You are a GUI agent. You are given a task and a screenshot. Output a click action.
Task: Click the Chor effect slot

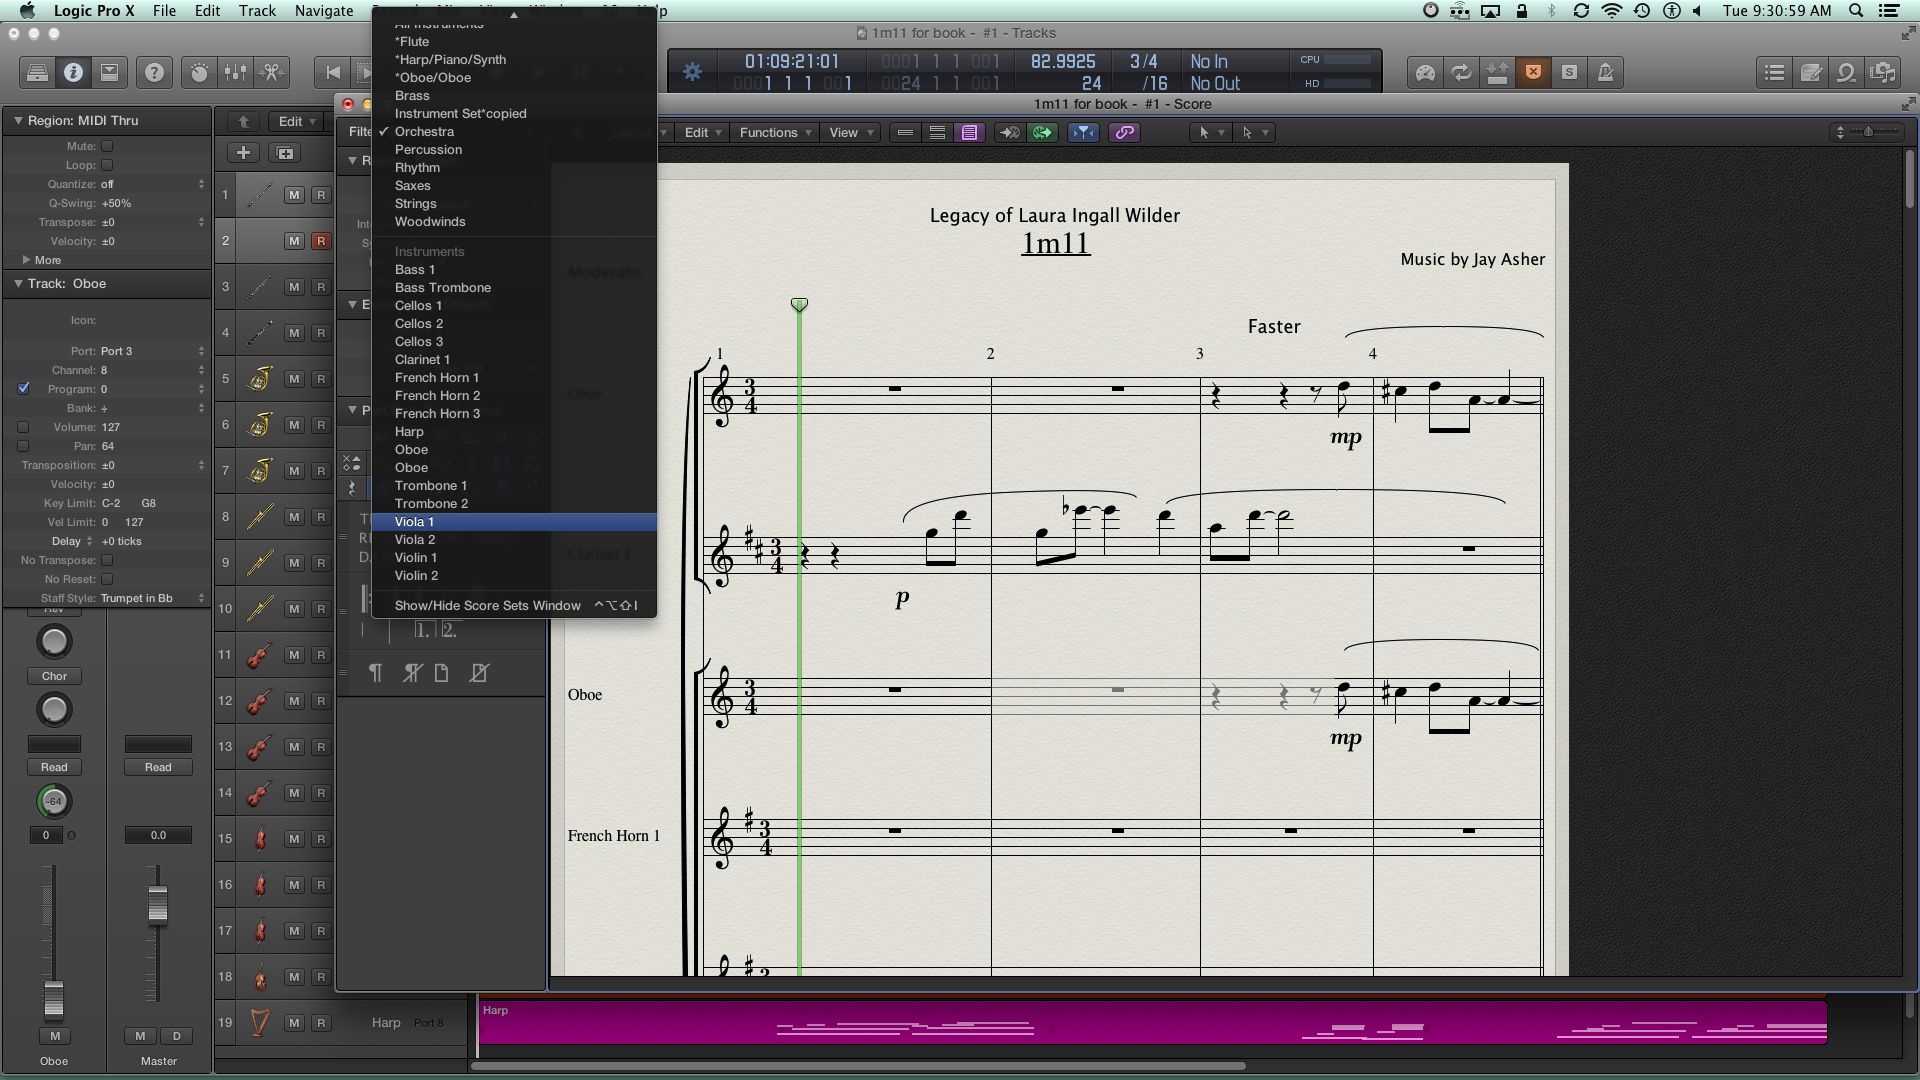54,677
